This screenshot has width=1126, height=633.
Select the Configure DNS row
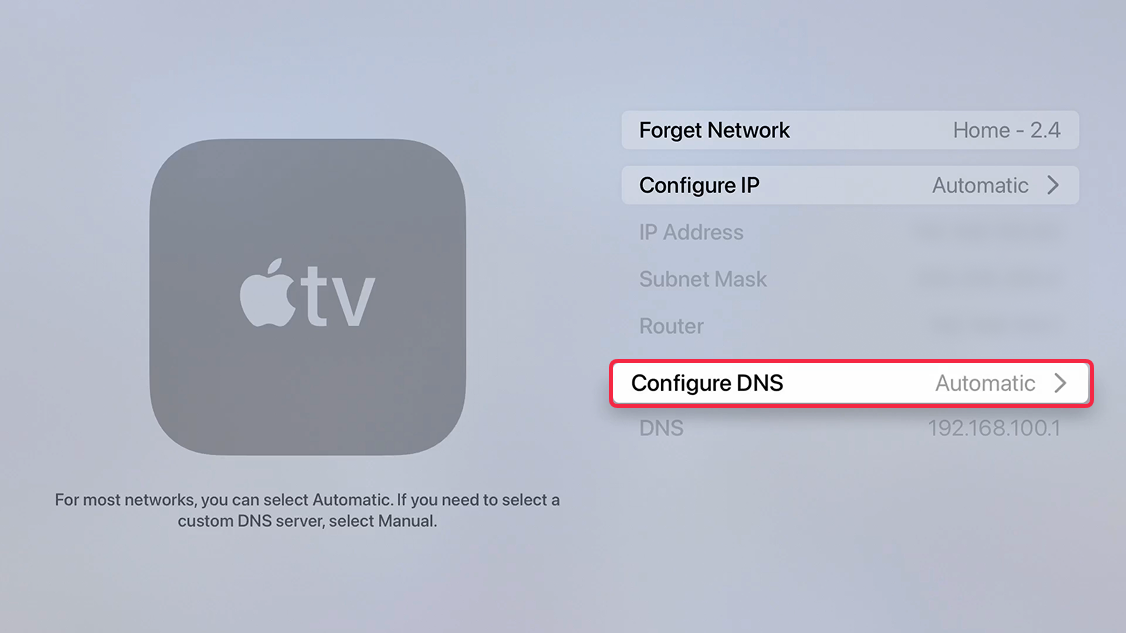coord(851,384)
